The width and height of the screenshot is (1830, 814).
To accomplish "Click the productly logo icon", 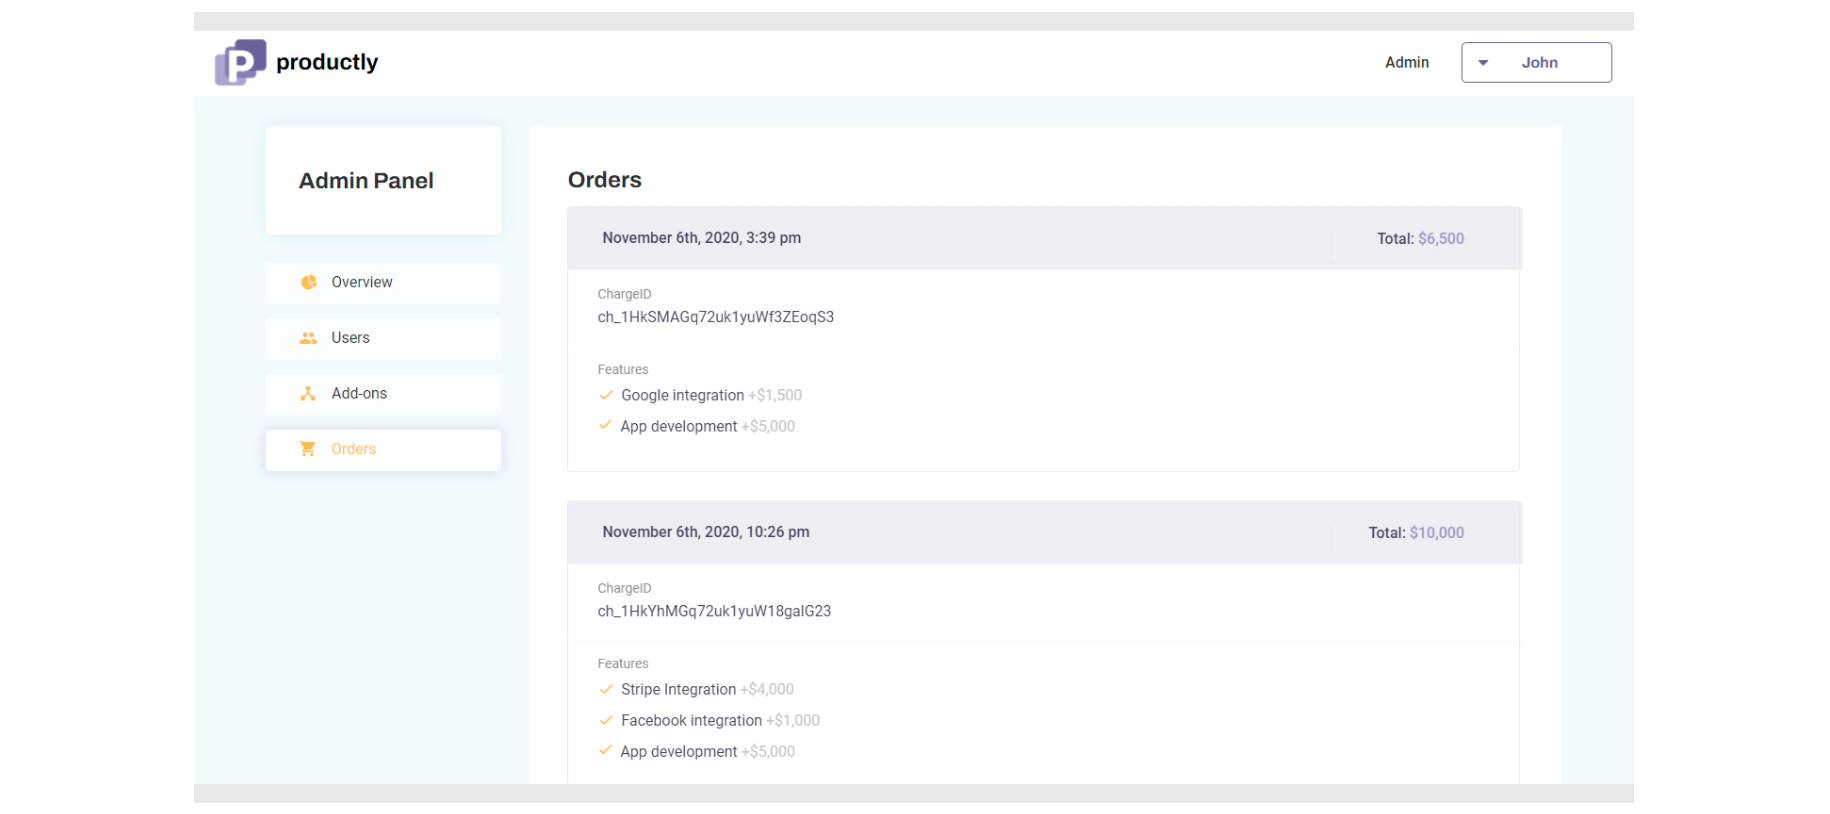I will (x=240, y=62).
